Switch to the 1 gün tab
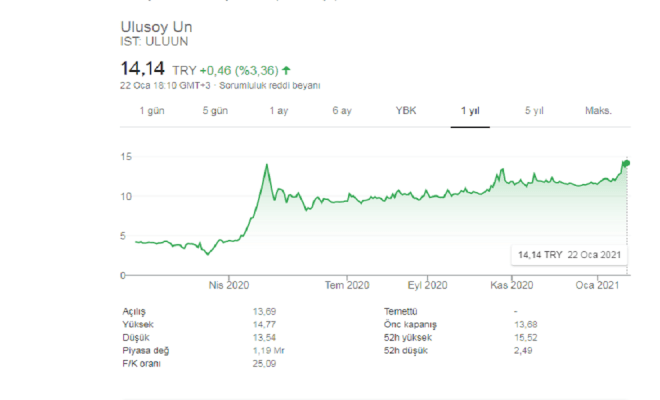Screen dimensions: 660x400 coord(153,110)
